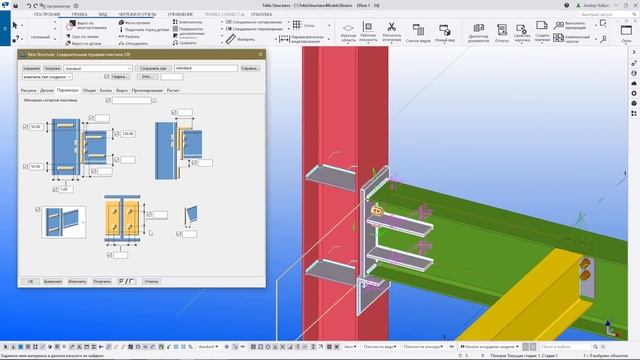This screenshot has width=640, height=360.
Task: Open the Плоскости контура dropdown
Action: pos(423,347)
